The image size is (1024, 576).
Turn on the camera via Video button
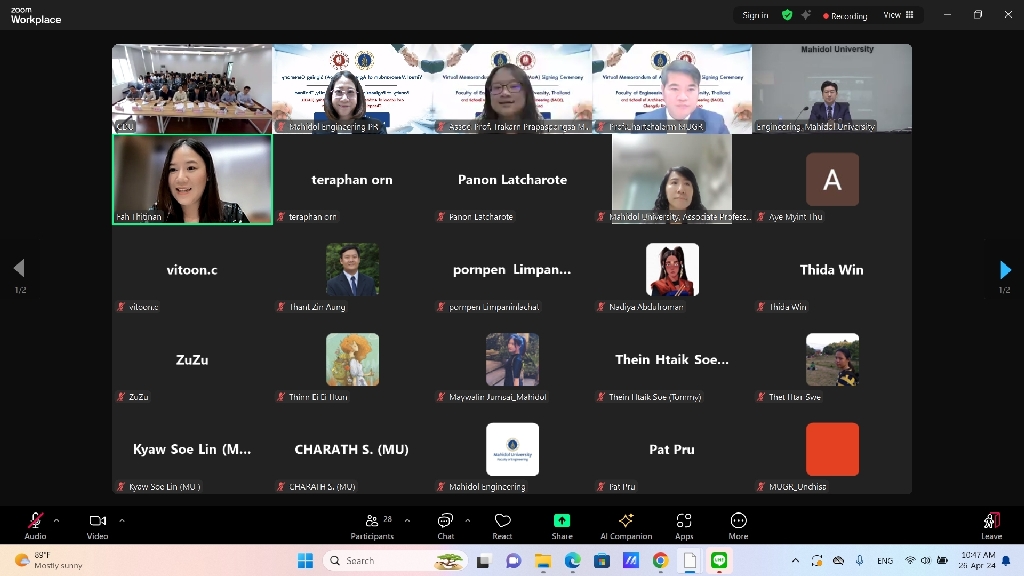coord(97,524)
